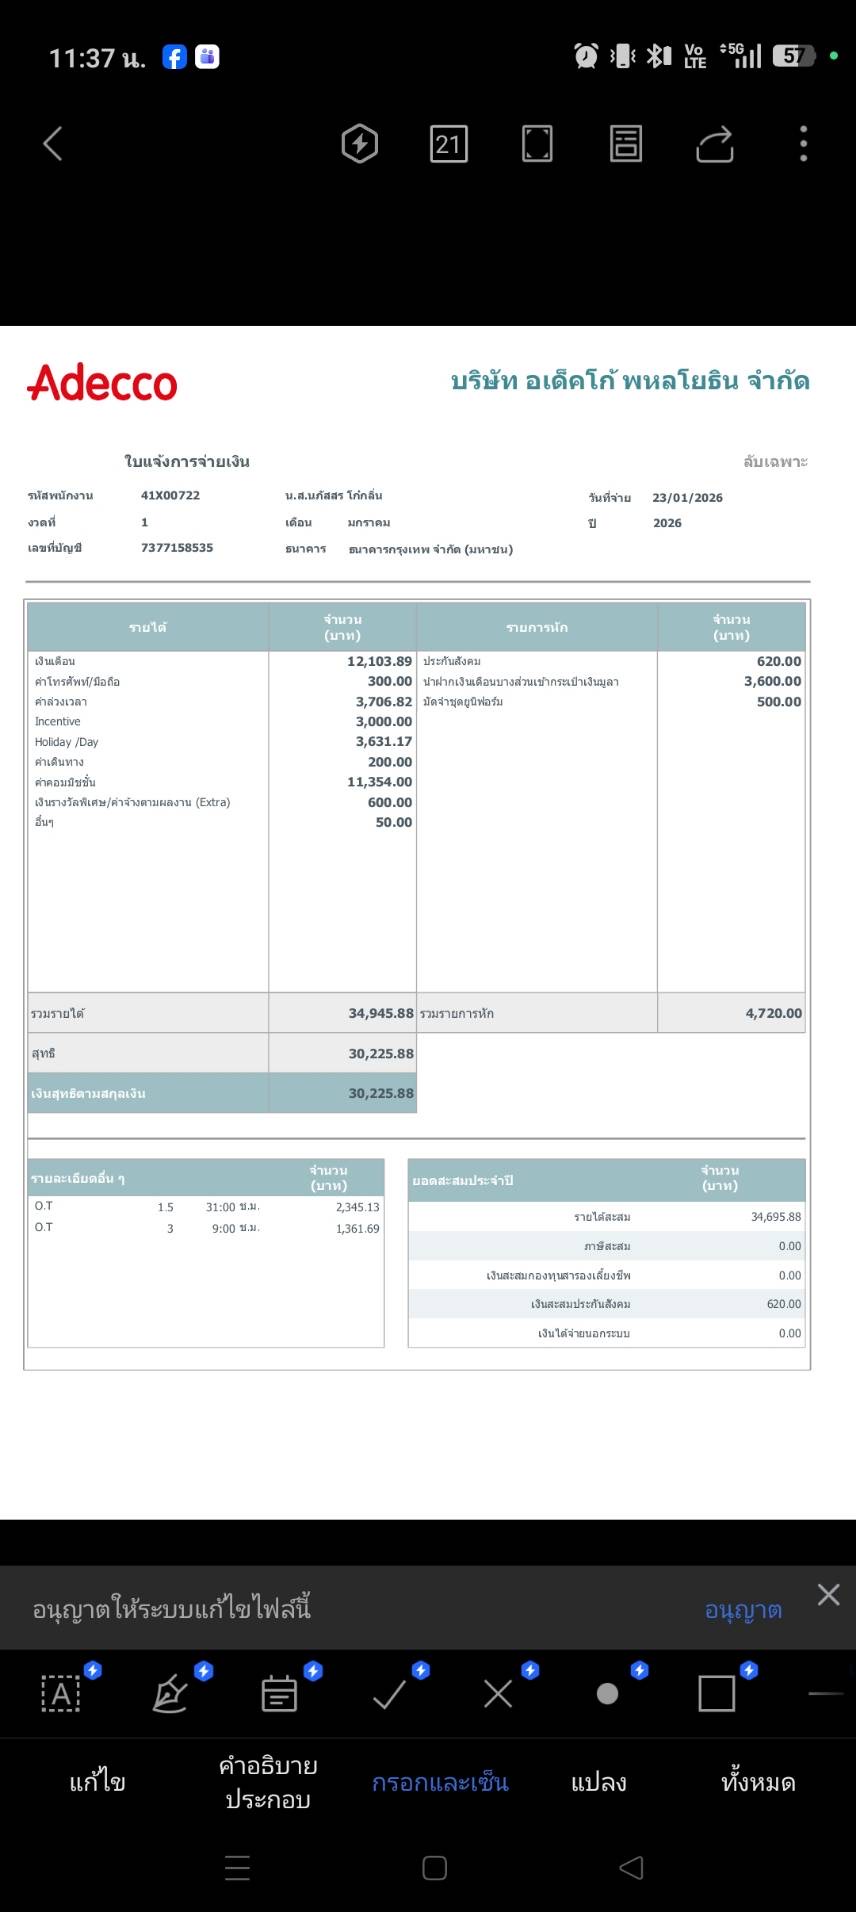
Task: Tap อนุญาต to allow file editing
Action: [743, 1610]
